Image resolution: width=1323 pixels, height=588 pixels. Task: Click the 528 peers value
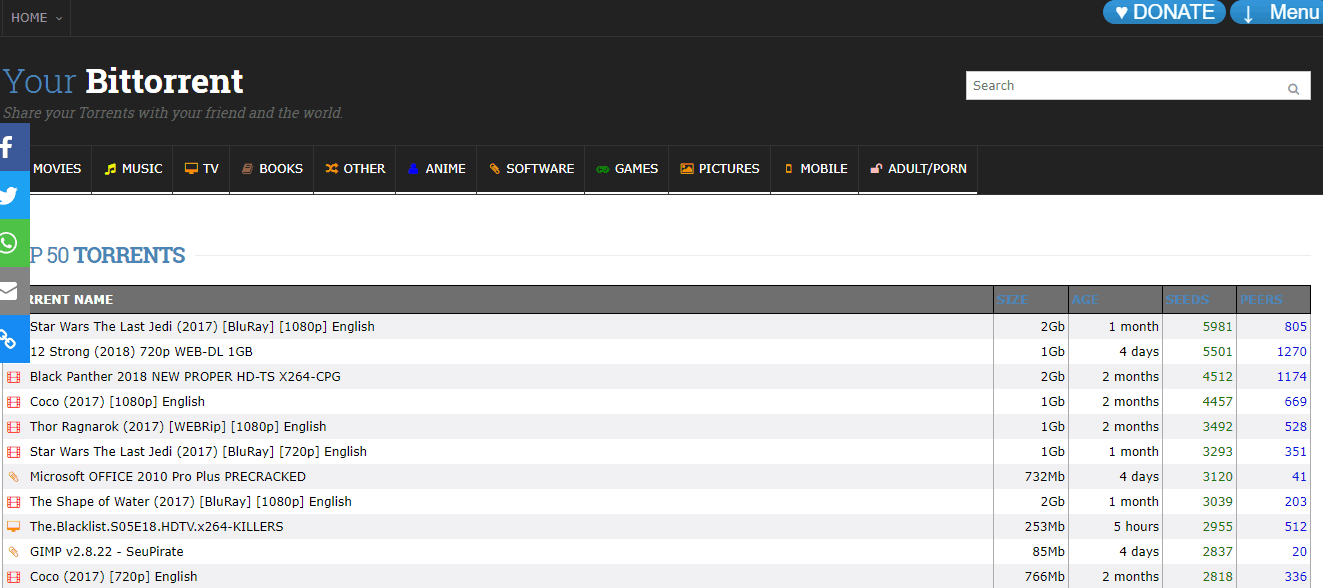click(x=1296, y=427)
